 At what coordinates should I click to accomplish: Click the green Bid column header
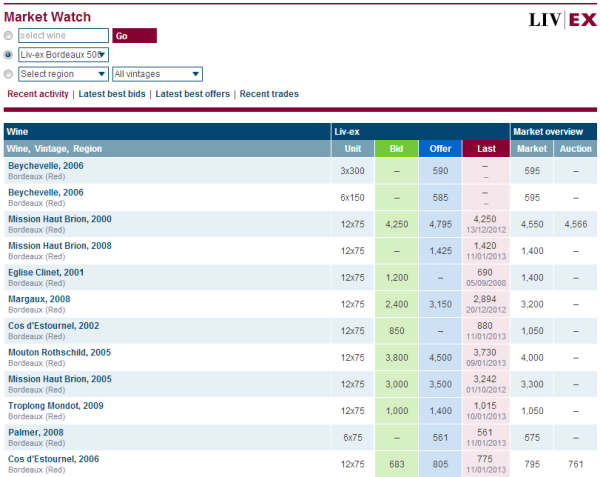click(396, 149)
